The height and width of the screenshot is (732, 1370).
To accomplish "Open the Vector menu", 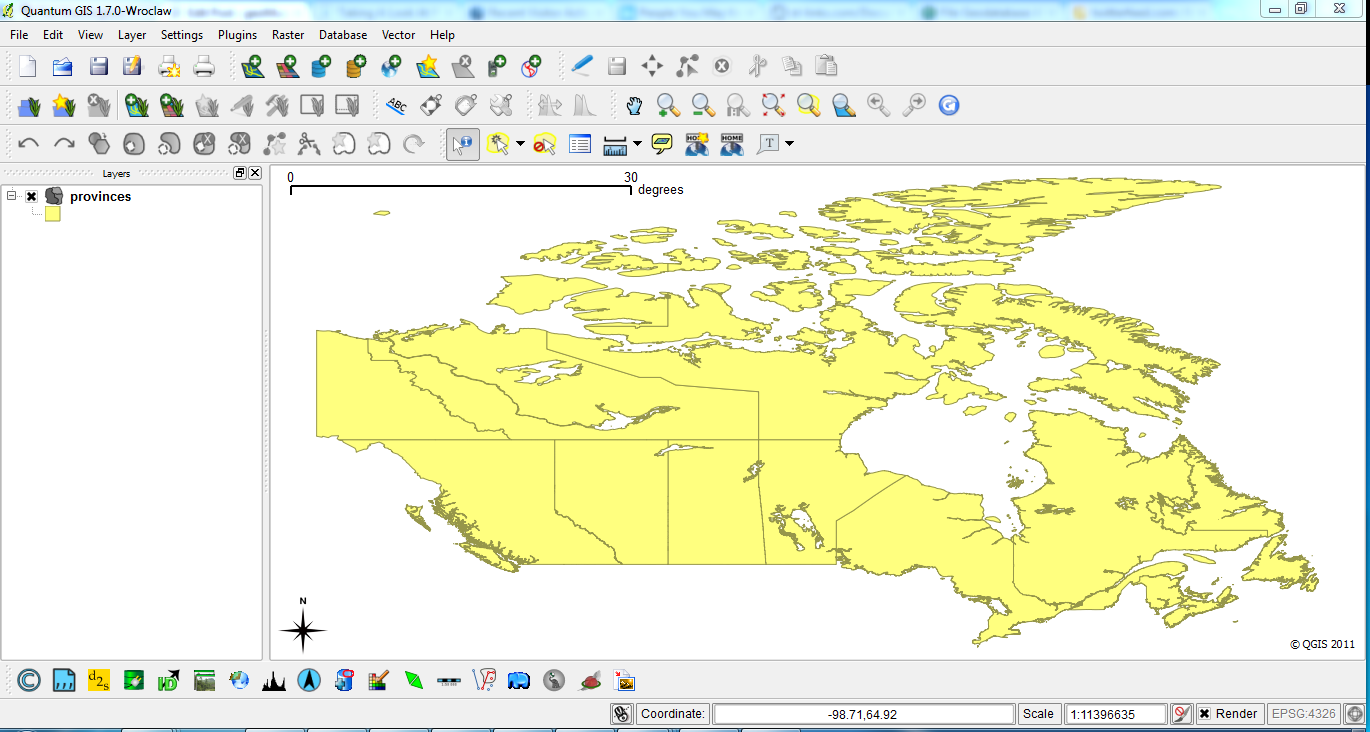I will (399, 34).
